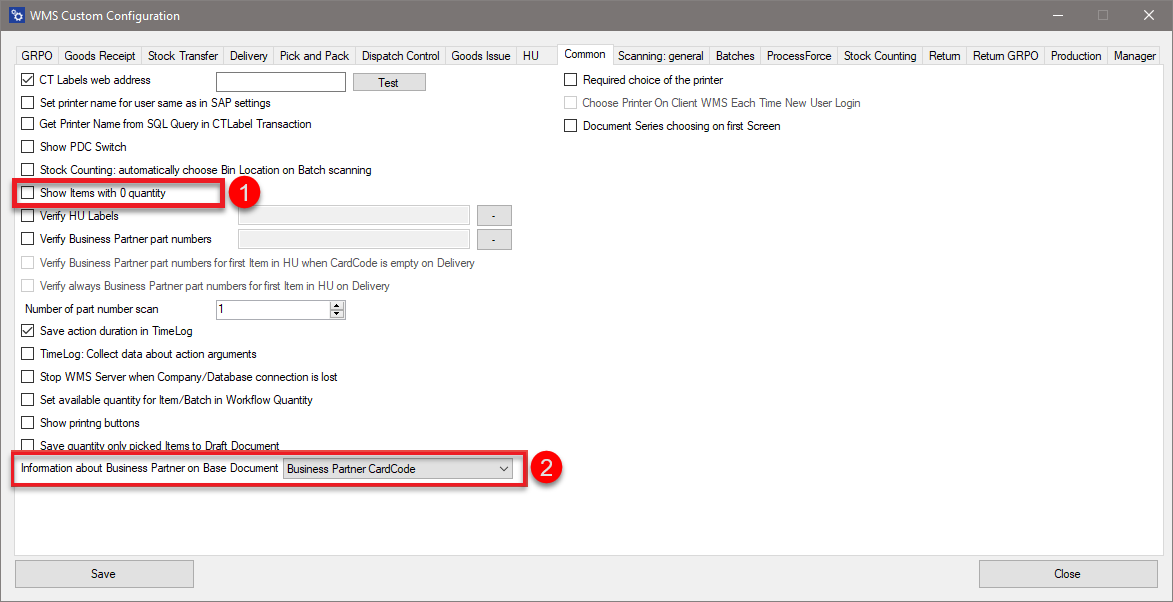Switch to the Pick and Pack tab

point(314,56)
